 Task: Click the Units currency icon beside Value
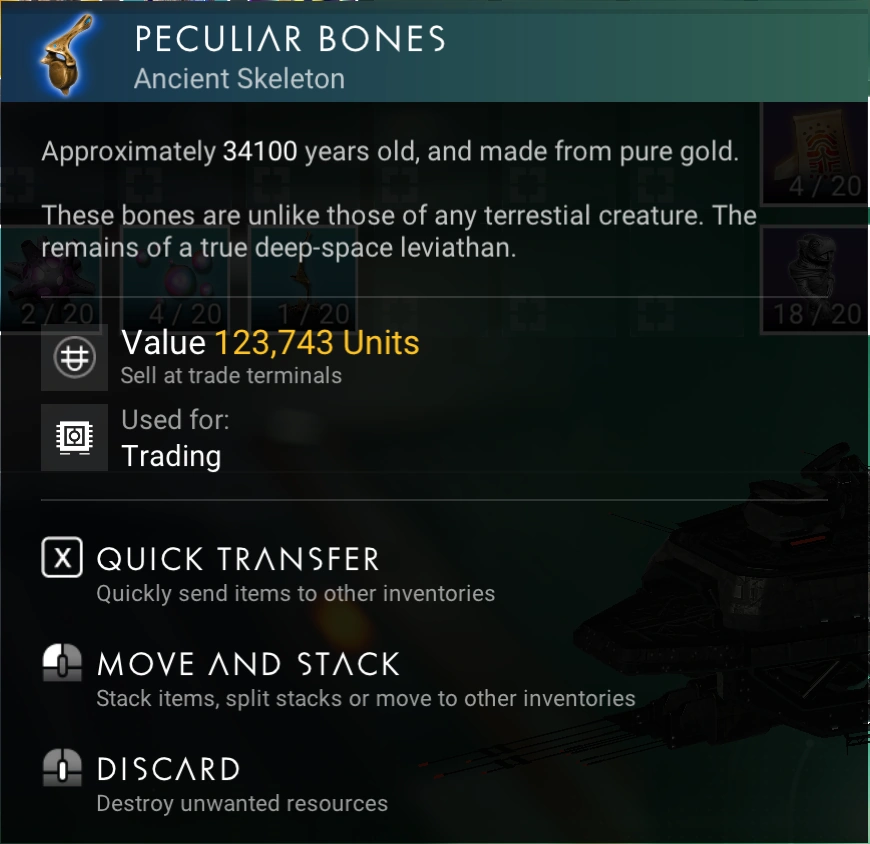(x=74, y=358)
